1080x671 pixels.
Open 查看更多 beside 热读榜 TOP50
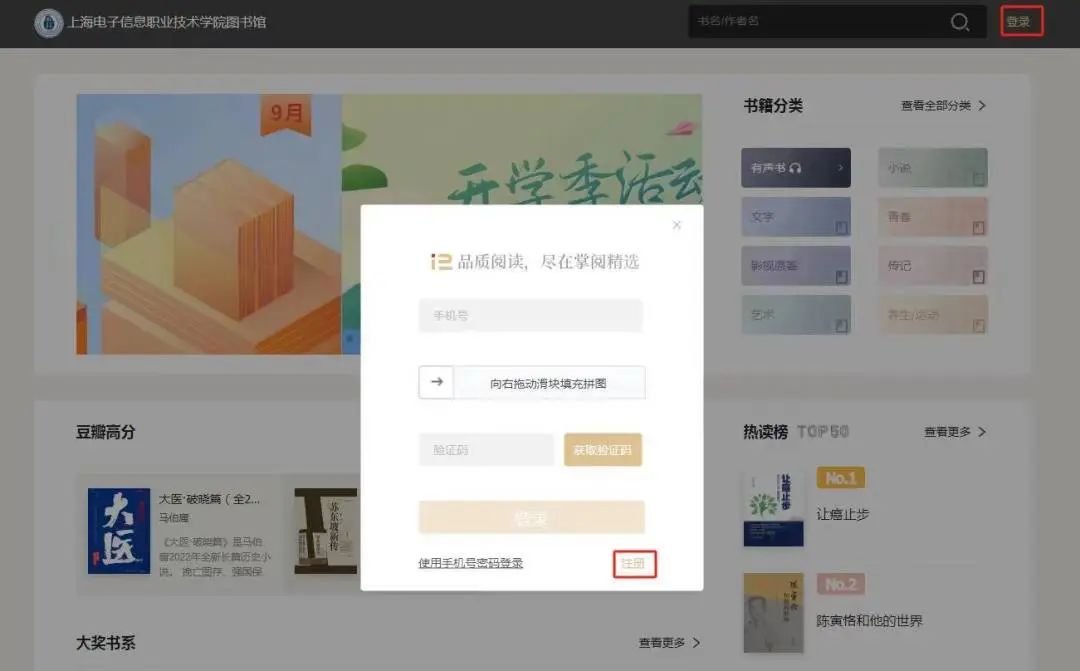click(x=950, y=431)
